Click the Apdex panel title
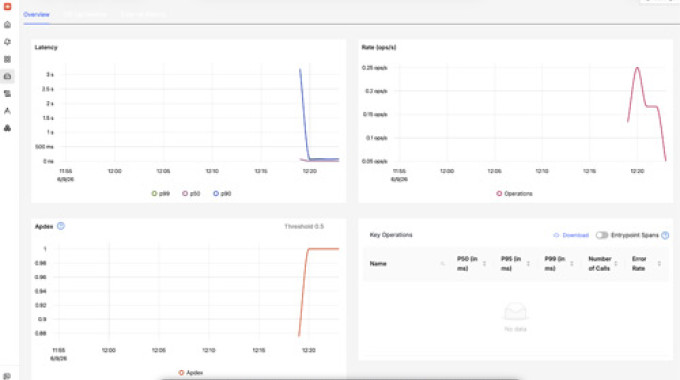Image resolution: width=680 pixels, height=380 pixels. click(44, 226)
